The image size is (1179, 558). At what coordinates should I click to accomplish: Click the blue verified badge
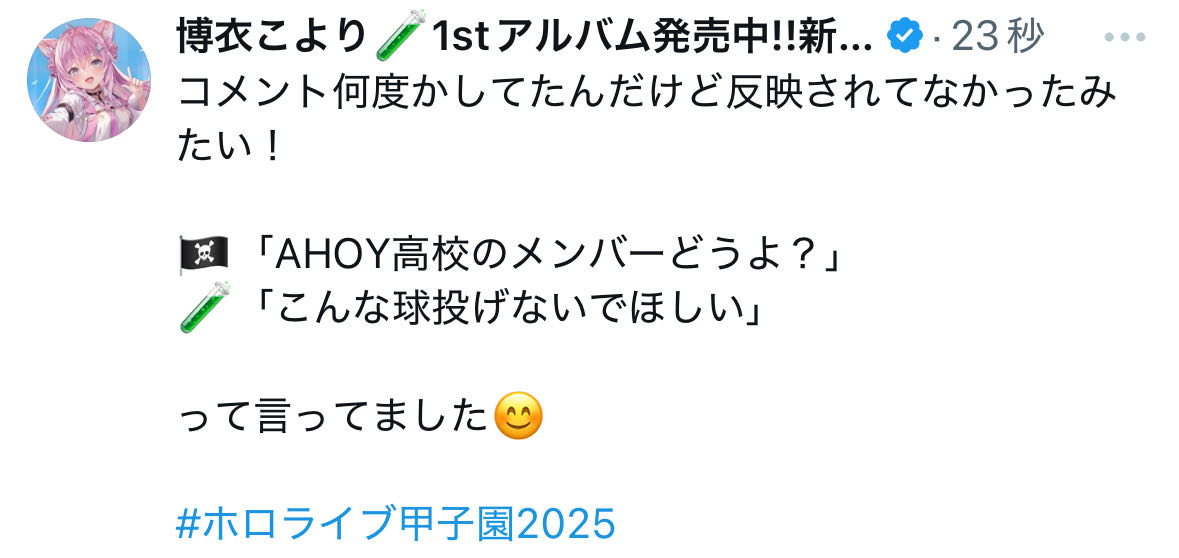[x=905, y=35]
